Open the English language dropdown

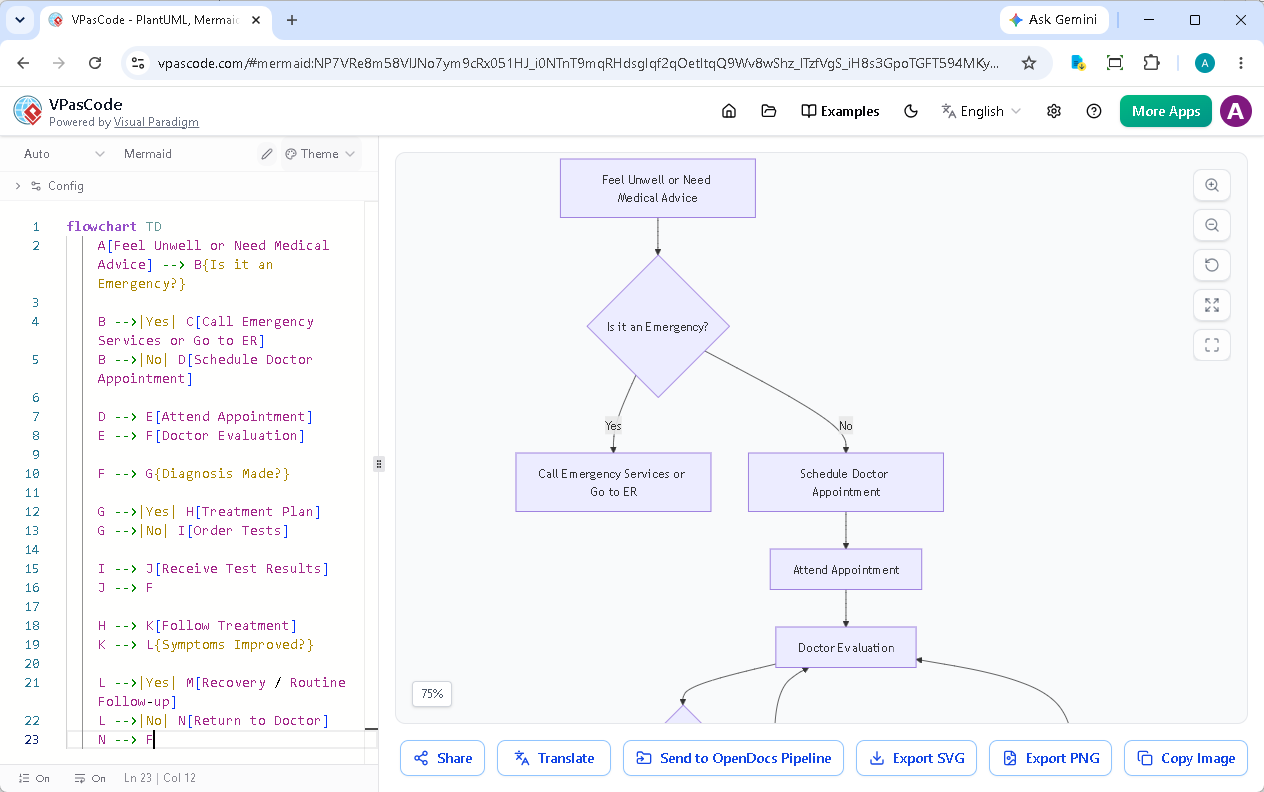[x=981, y=111]
